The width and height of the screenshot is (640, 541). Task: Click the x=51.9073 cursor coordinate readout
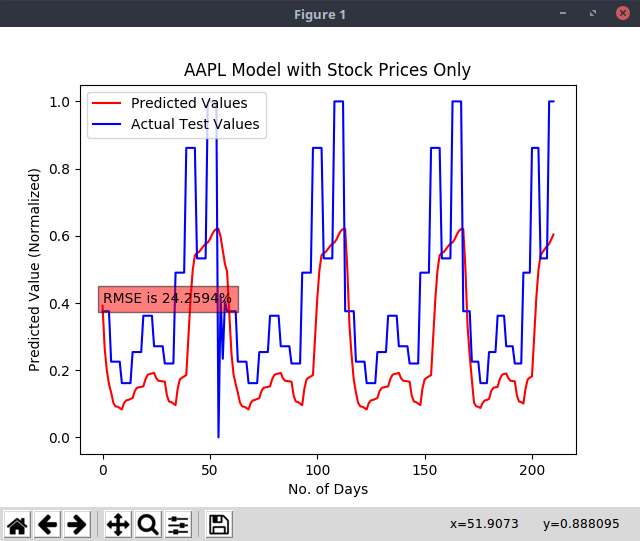point(484,524)
